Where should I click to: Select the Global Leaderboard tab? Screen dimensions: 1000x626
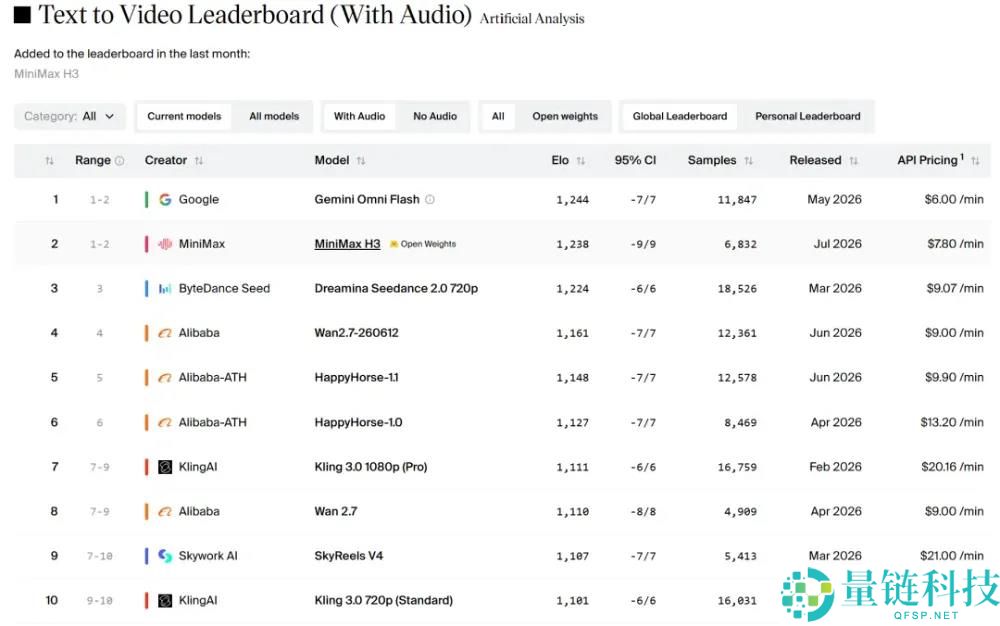[679, 116]
